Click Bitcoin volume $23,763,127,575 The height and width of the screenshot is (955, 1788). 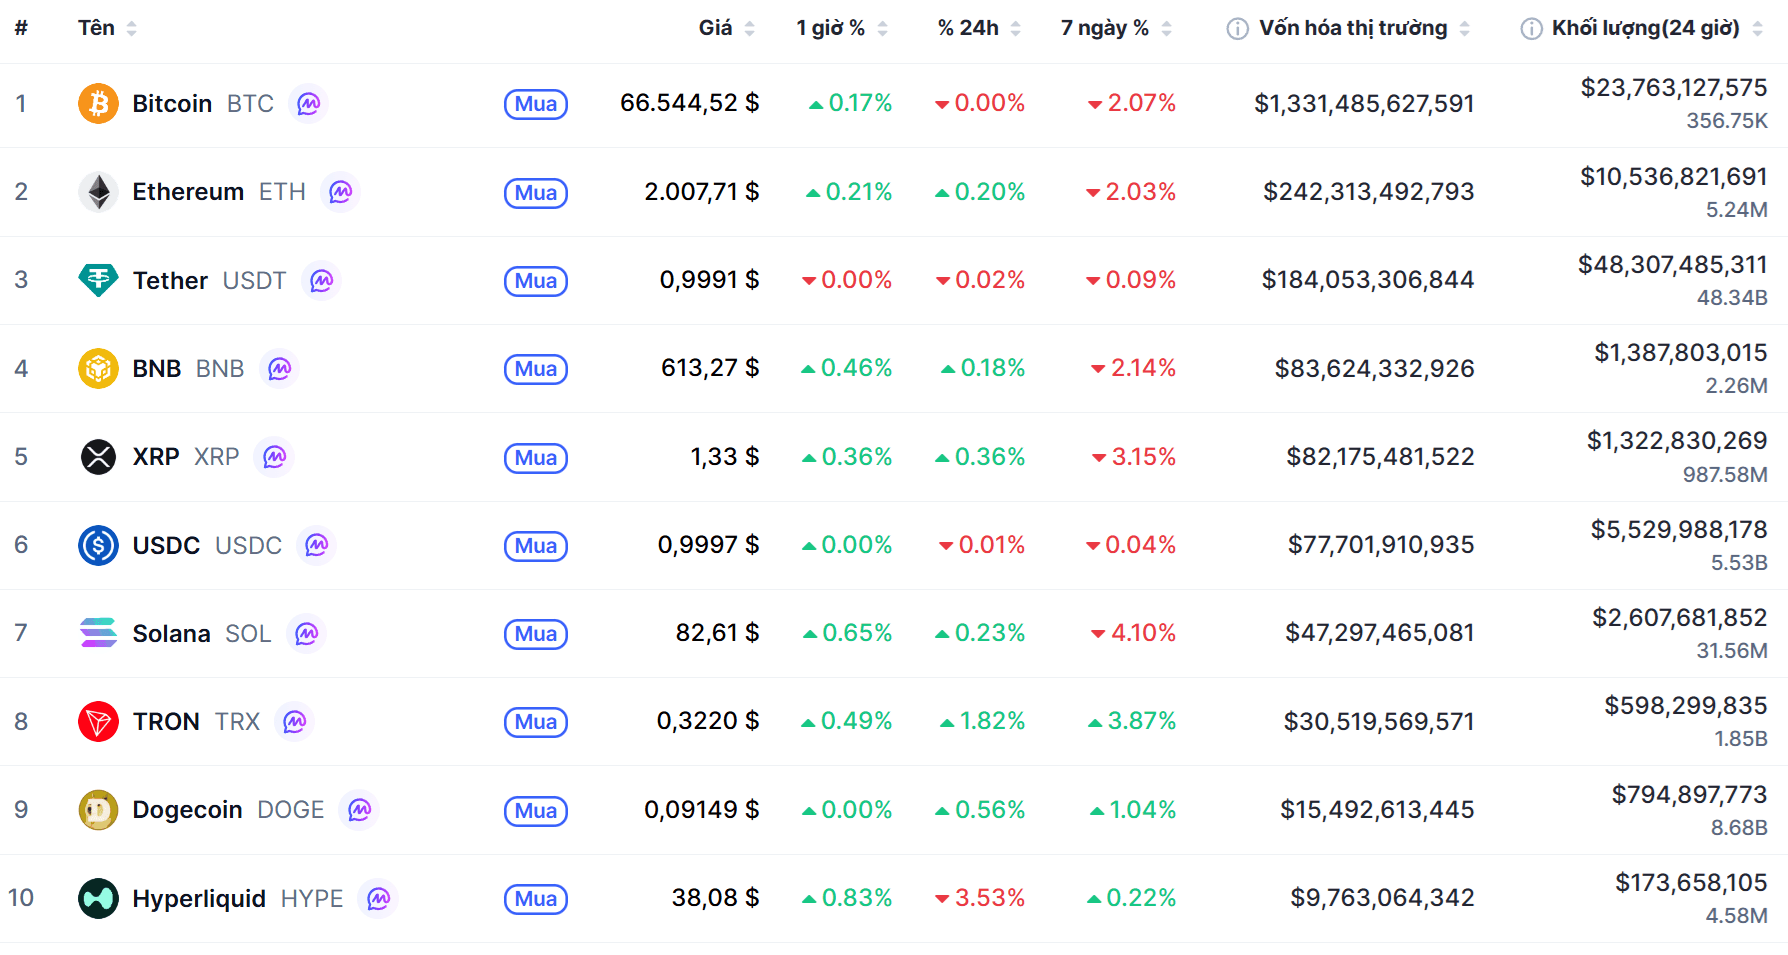(1674, 88)
